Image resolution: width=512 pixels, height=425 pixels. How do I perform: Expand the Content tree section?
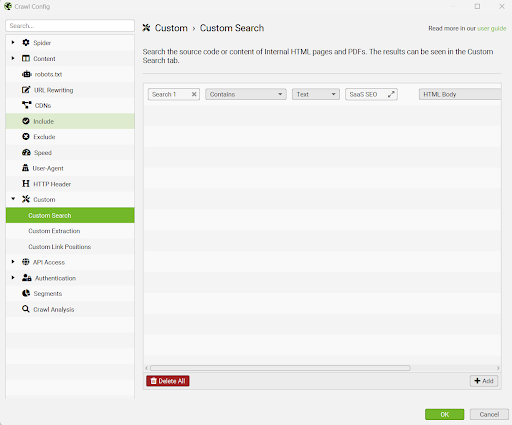point(13,58)
